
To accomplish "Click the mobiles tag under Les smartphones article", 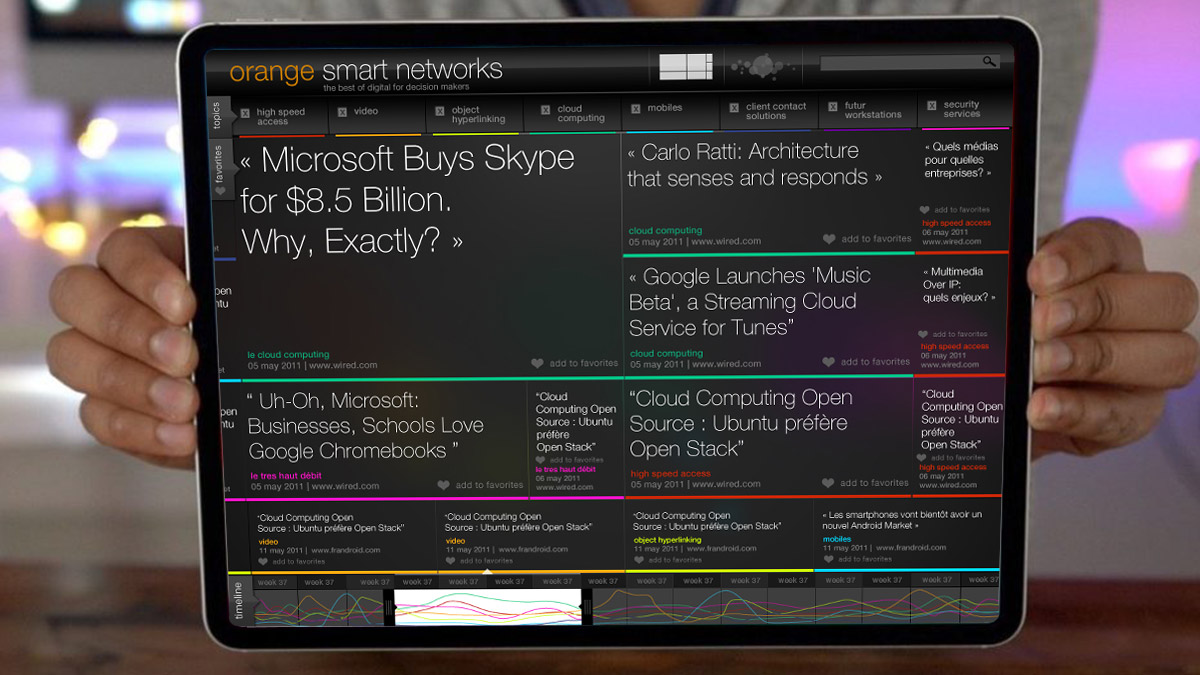I will pos(837,539).
